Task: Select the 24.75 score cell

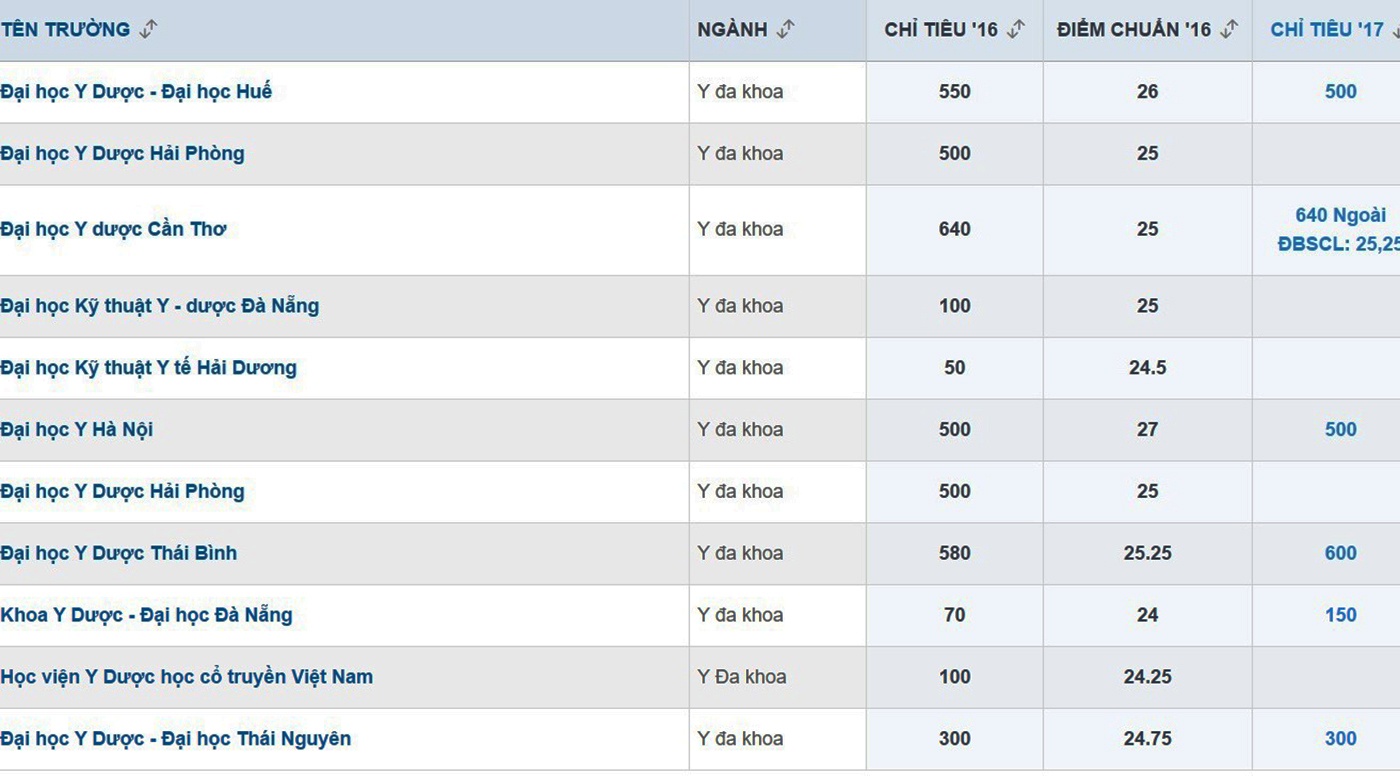Action: tap(1147, 739)
